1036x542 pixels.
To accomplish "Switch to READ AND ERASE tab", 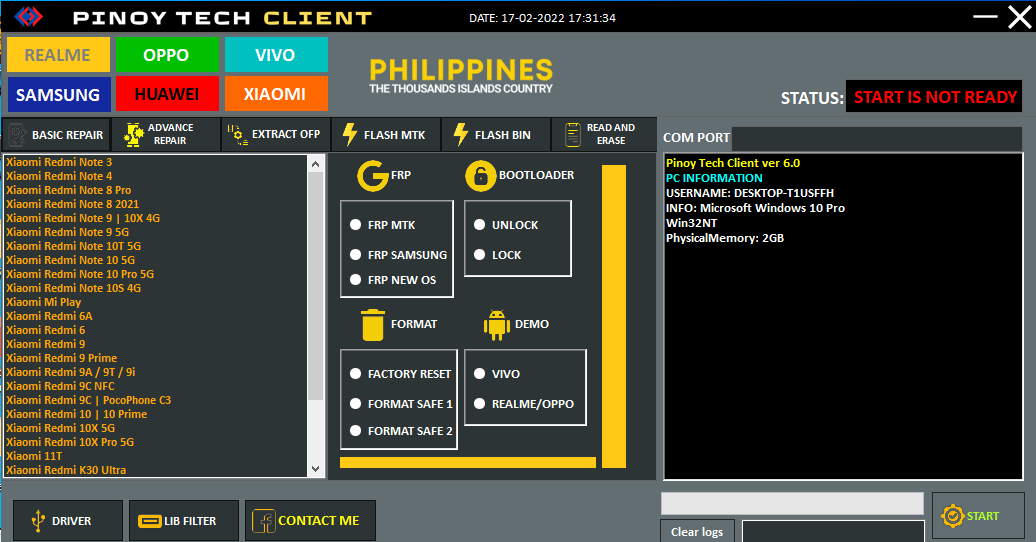I will (x=604, y=135).
